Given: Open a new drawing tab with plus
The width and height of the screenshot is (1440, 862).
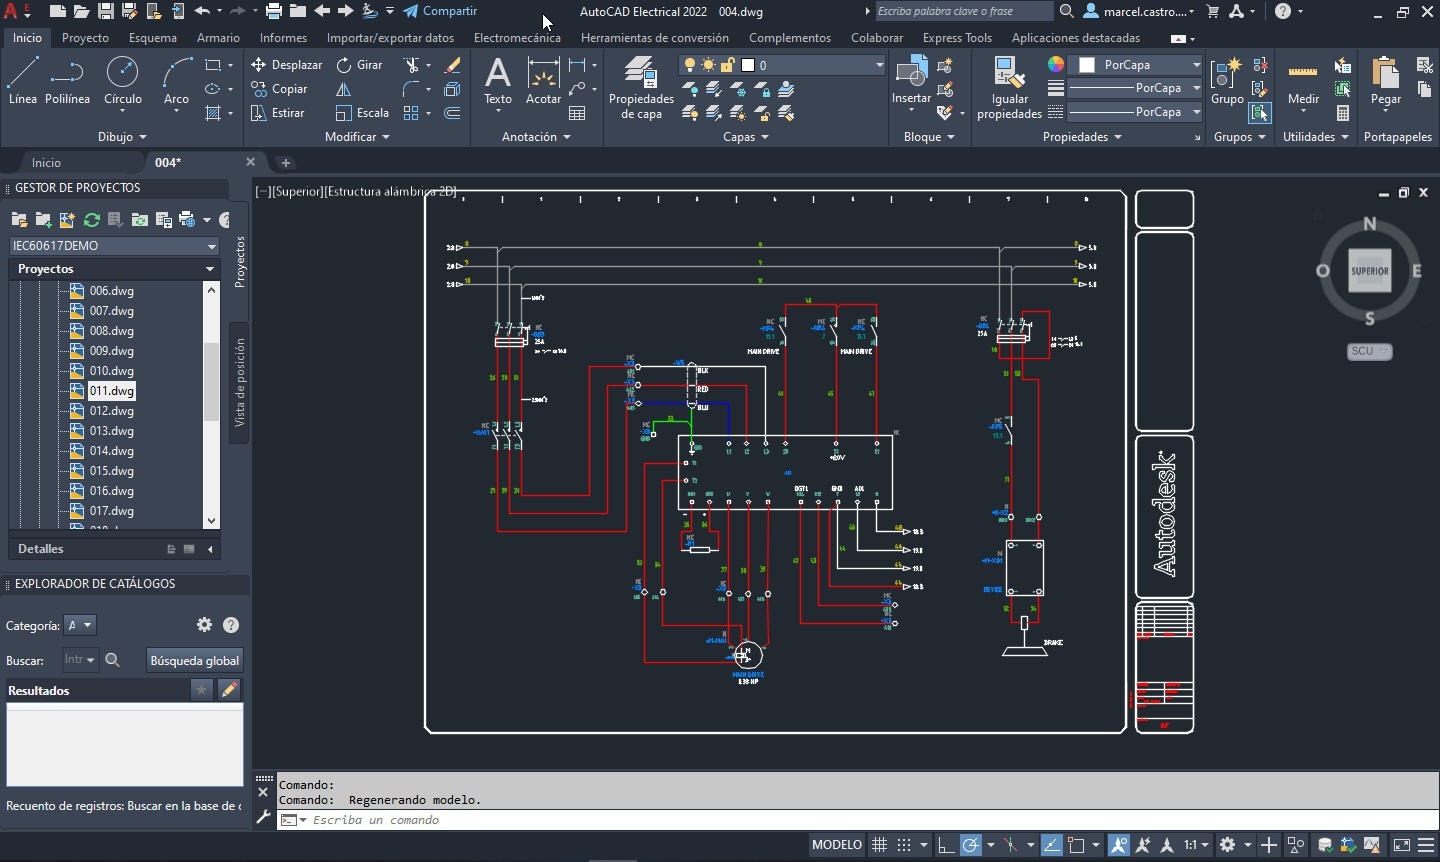Looking at the screenshot, I should click(285, 162).
